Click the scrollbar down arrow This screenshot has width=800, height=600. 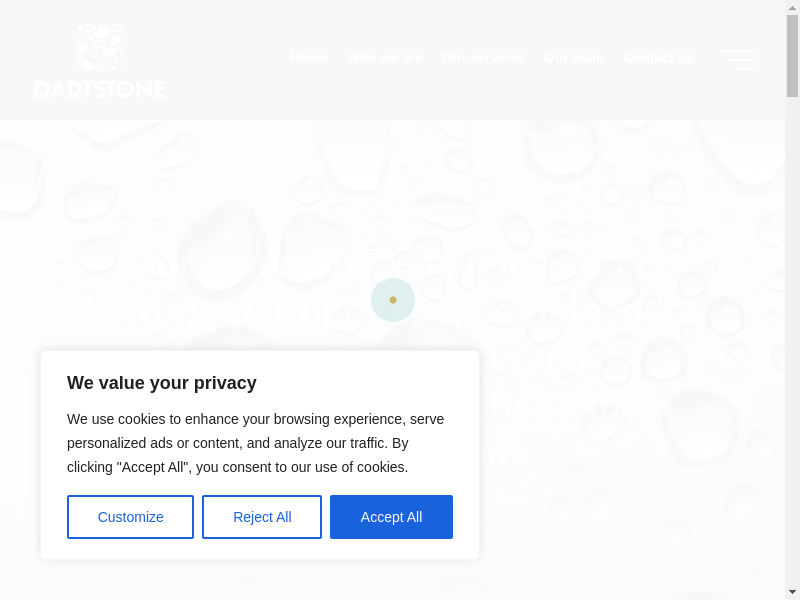(792, 592)
